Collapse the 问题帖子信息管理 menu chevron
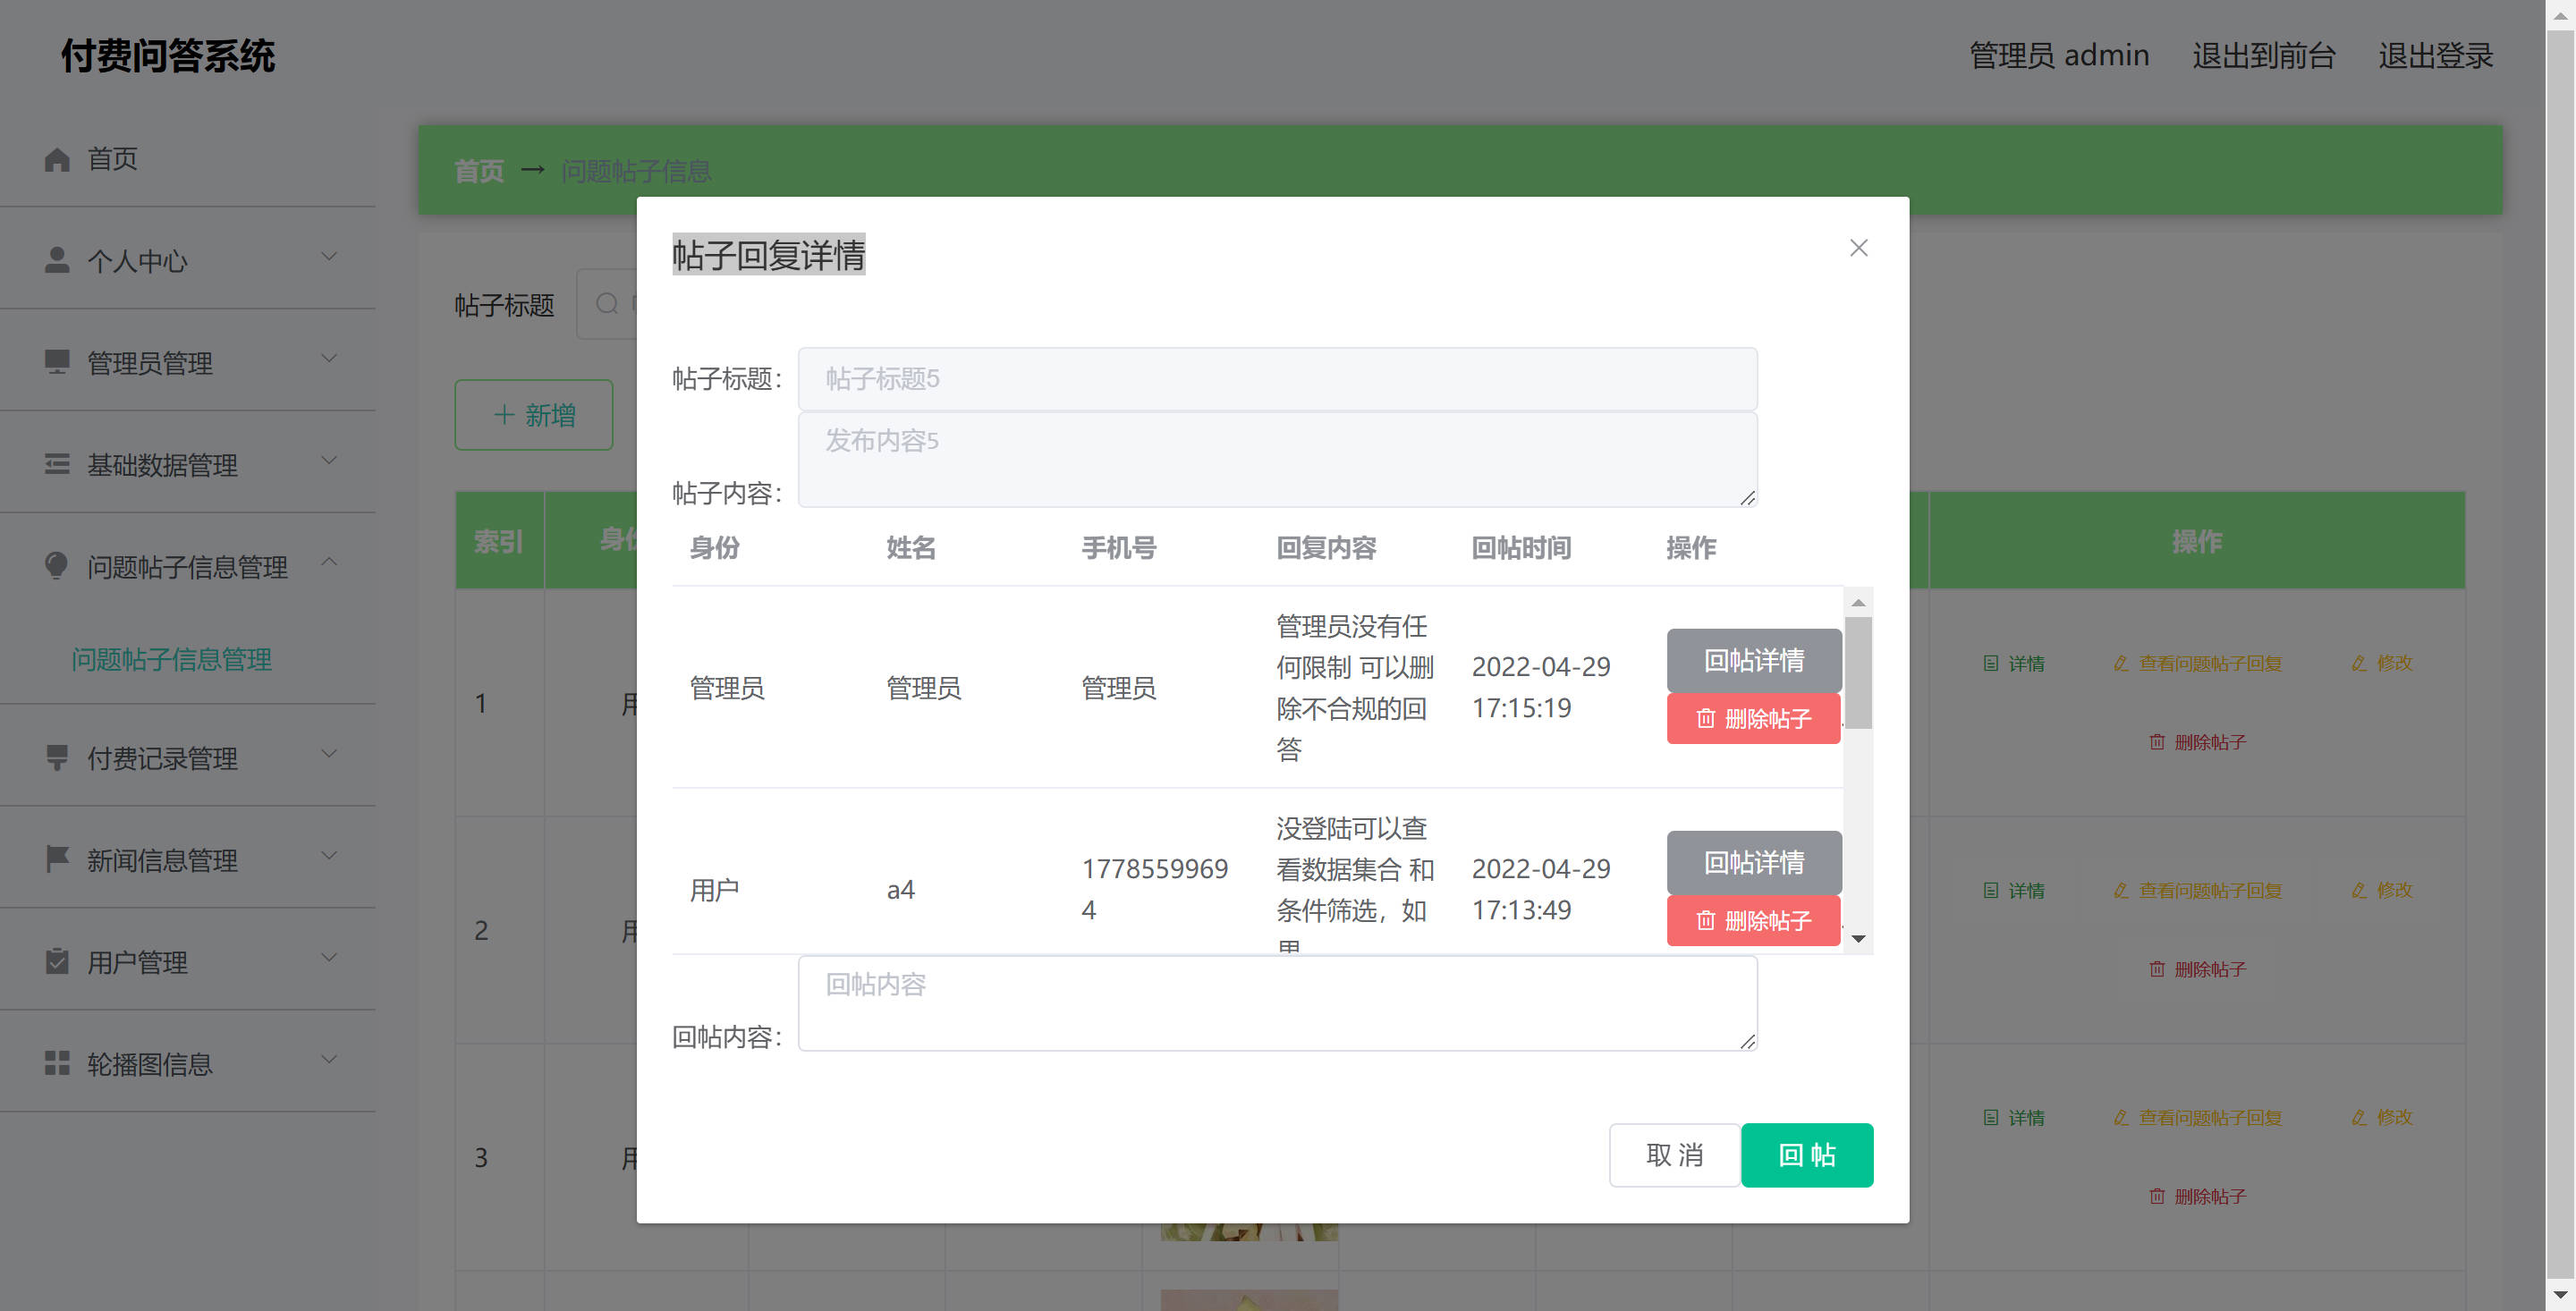Viewport: 2576px width, 1311px height. point(329,563)
